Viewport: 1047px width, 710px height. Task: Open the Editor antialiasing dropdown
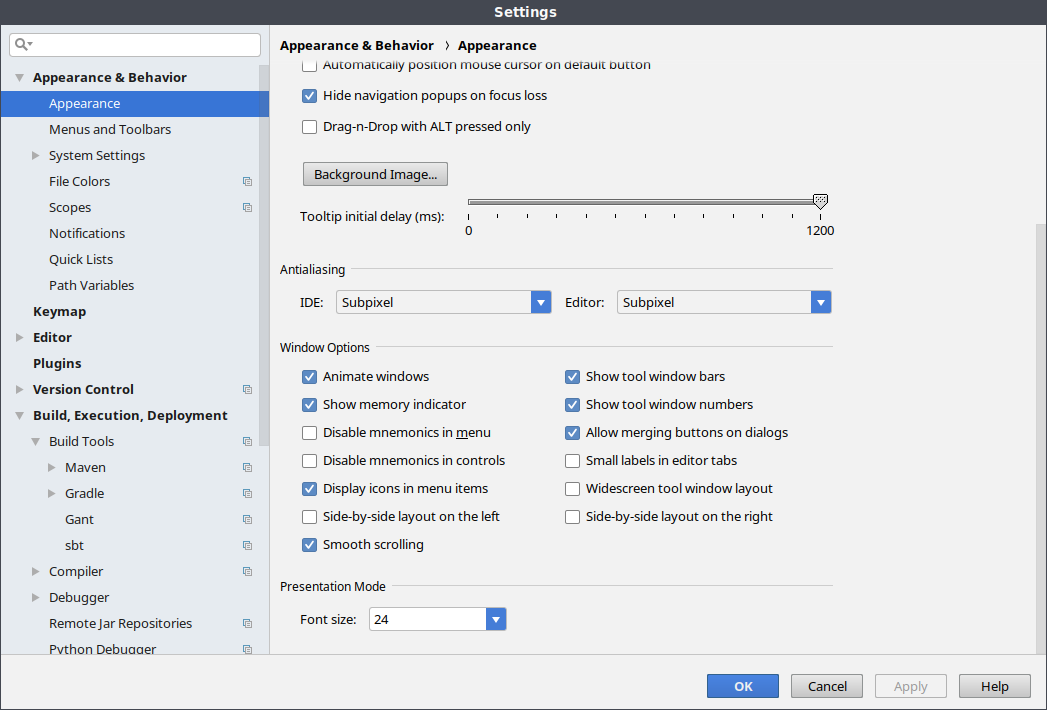pyautogui.click(x=821, y=301)
